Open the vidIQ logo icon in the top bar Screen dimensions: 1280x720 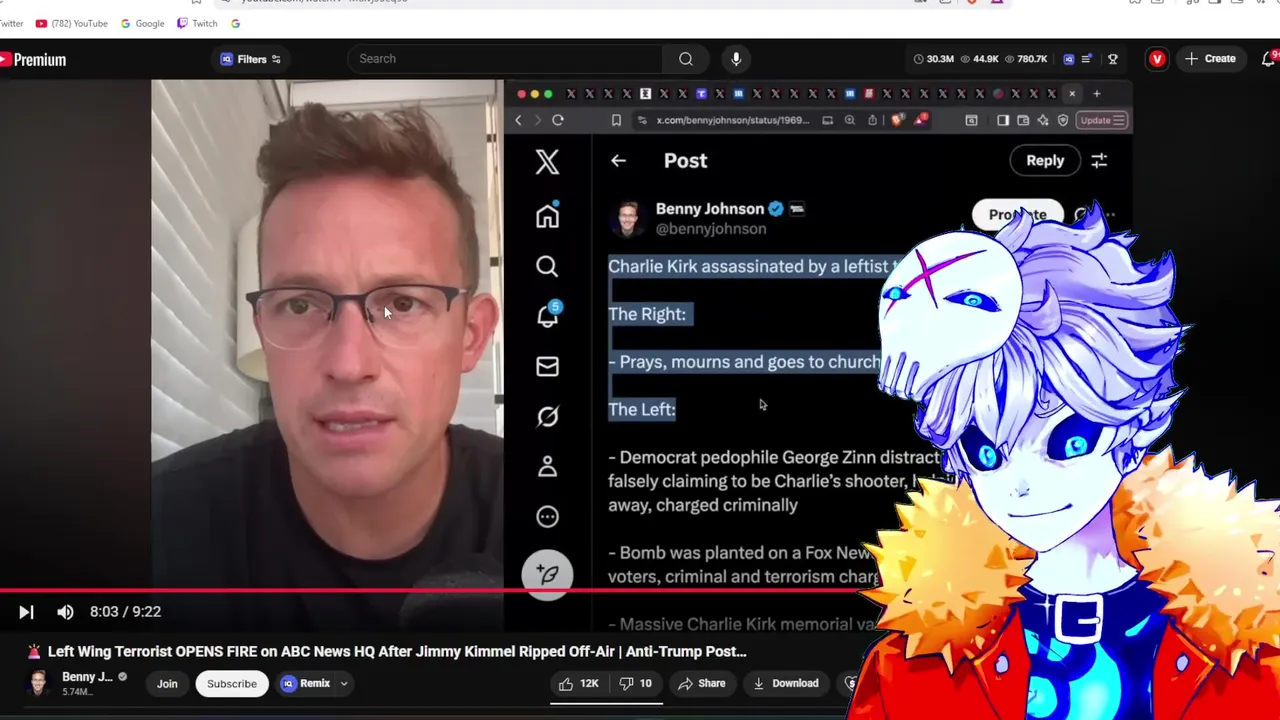1068,59
